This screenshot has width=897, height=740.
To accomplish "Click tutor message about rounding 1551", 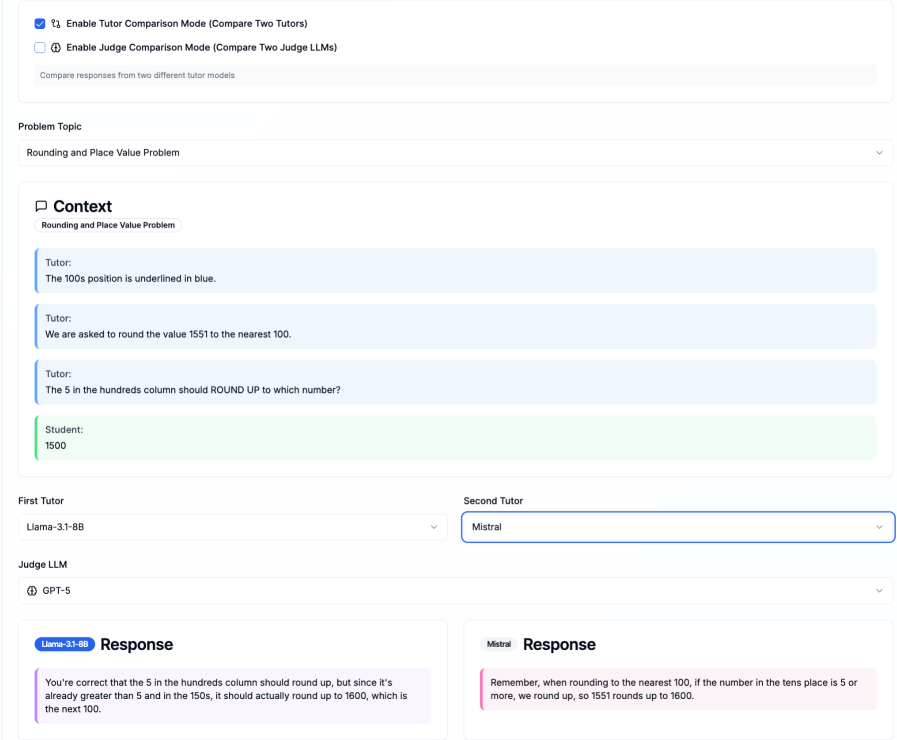I will [455, 326].
